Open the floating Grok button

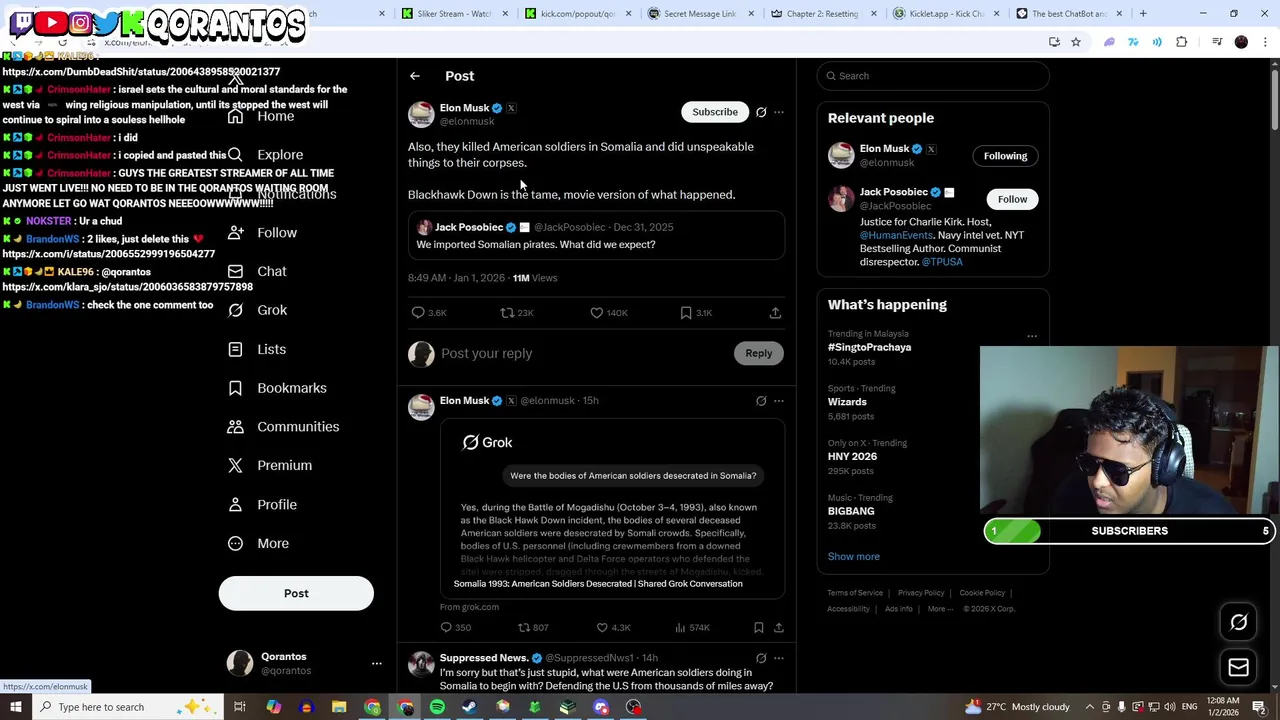coord(1238,623)
